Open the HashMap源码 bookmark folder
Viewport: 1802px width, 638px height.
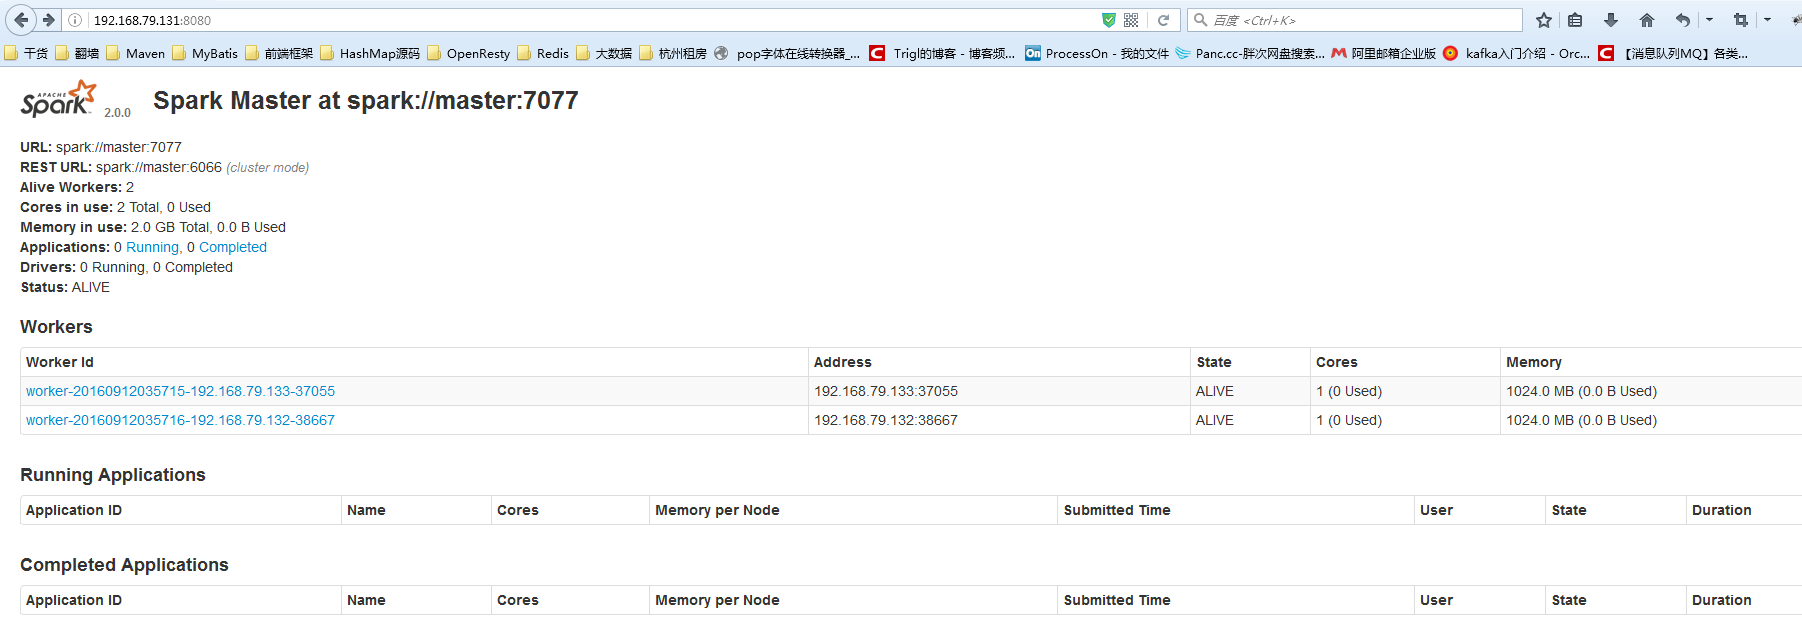[370, 53]
